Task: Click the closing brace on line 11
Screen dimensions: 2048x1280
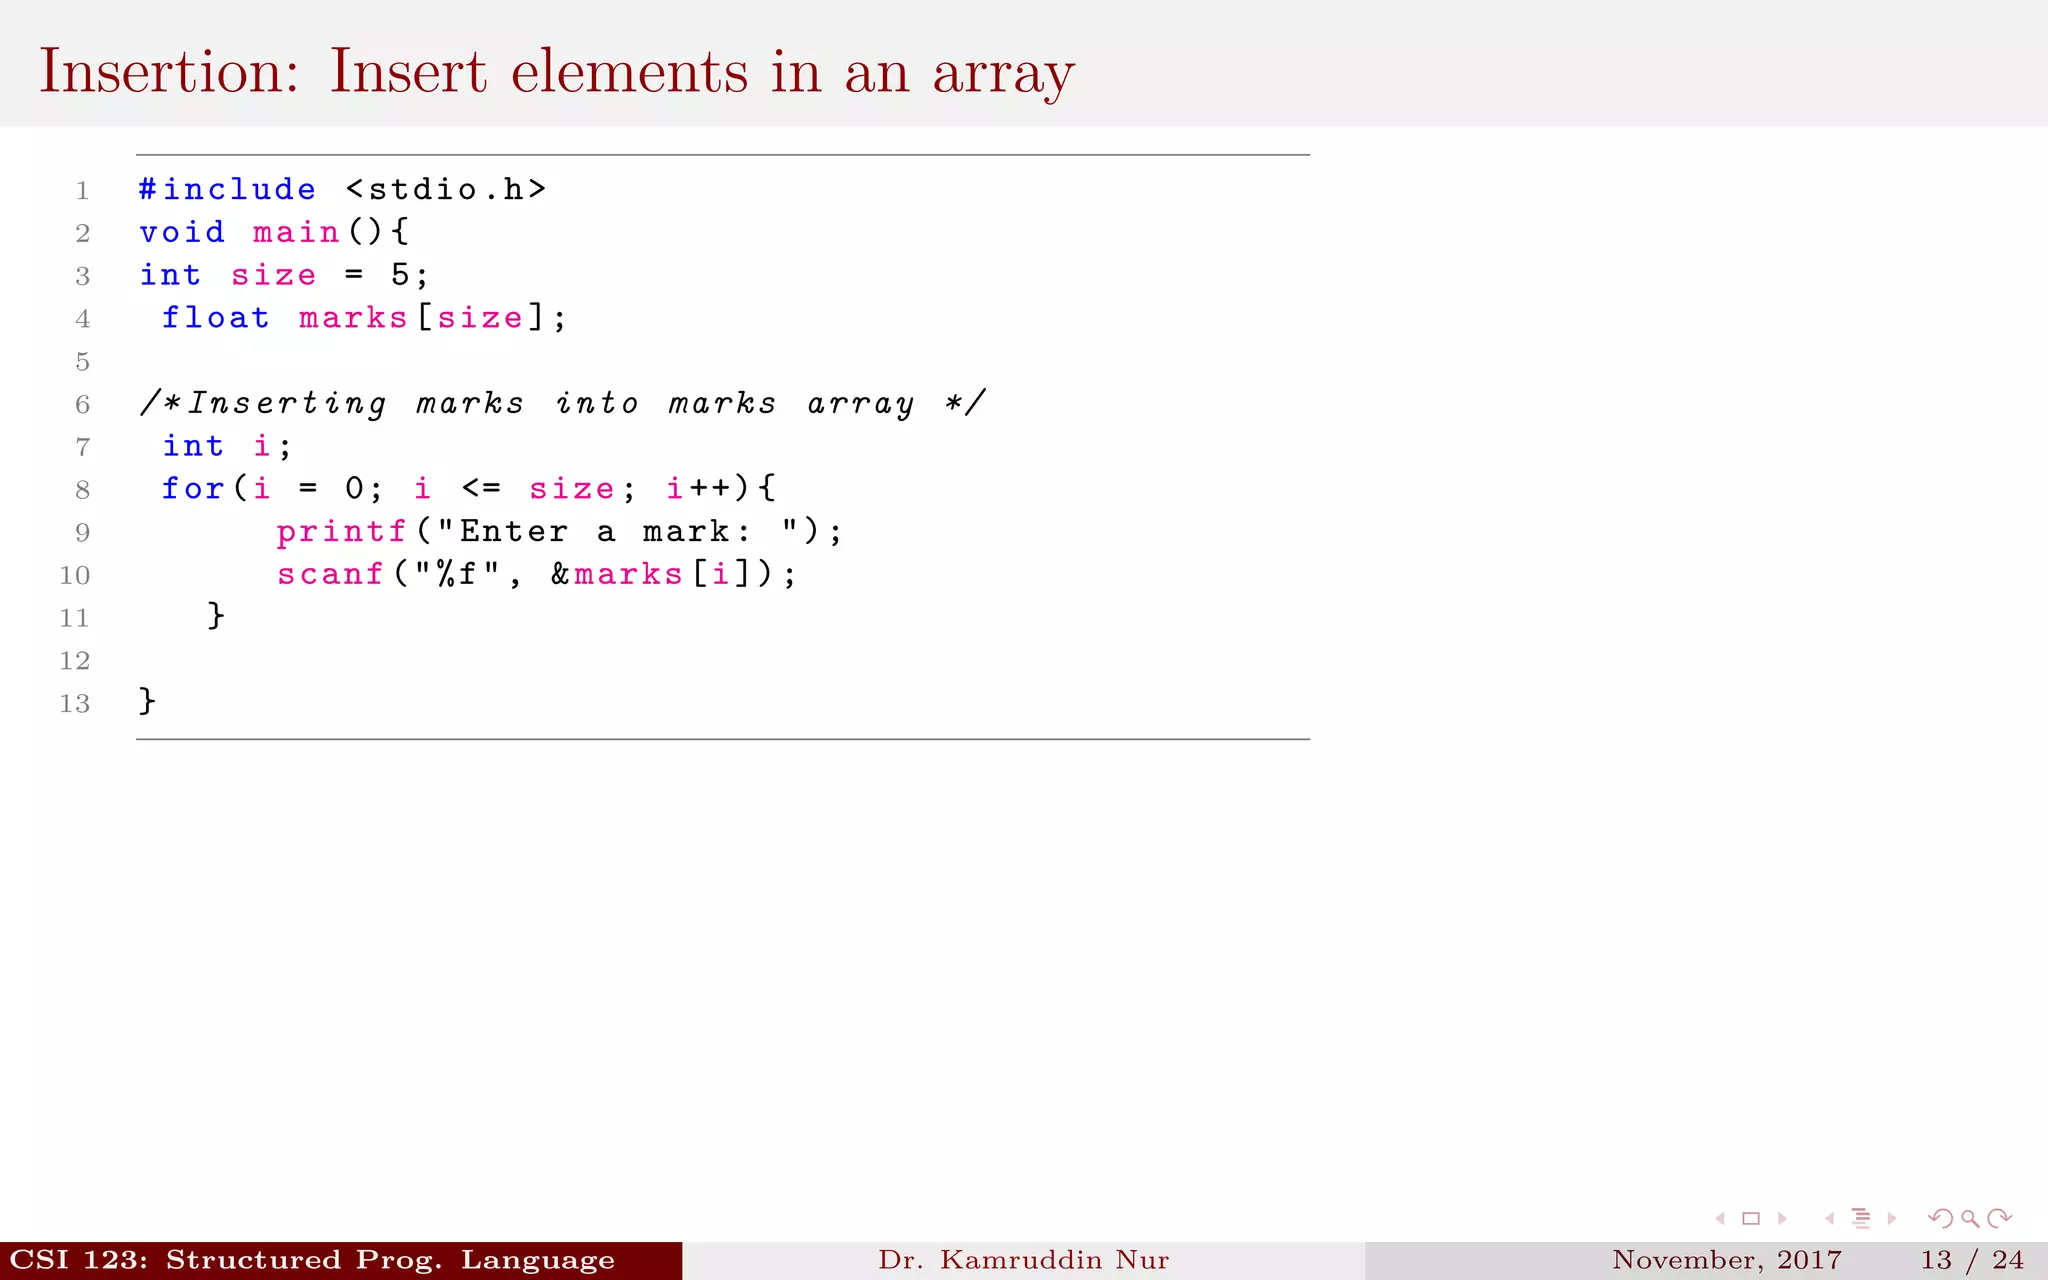Action: pos(216,615)
